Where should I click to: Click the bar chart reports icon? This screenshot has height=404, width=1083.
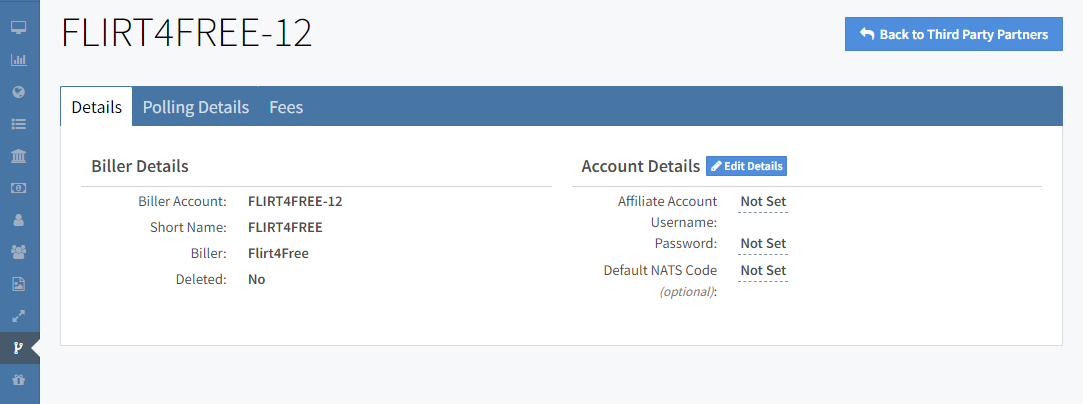click(x=18, y=59)
